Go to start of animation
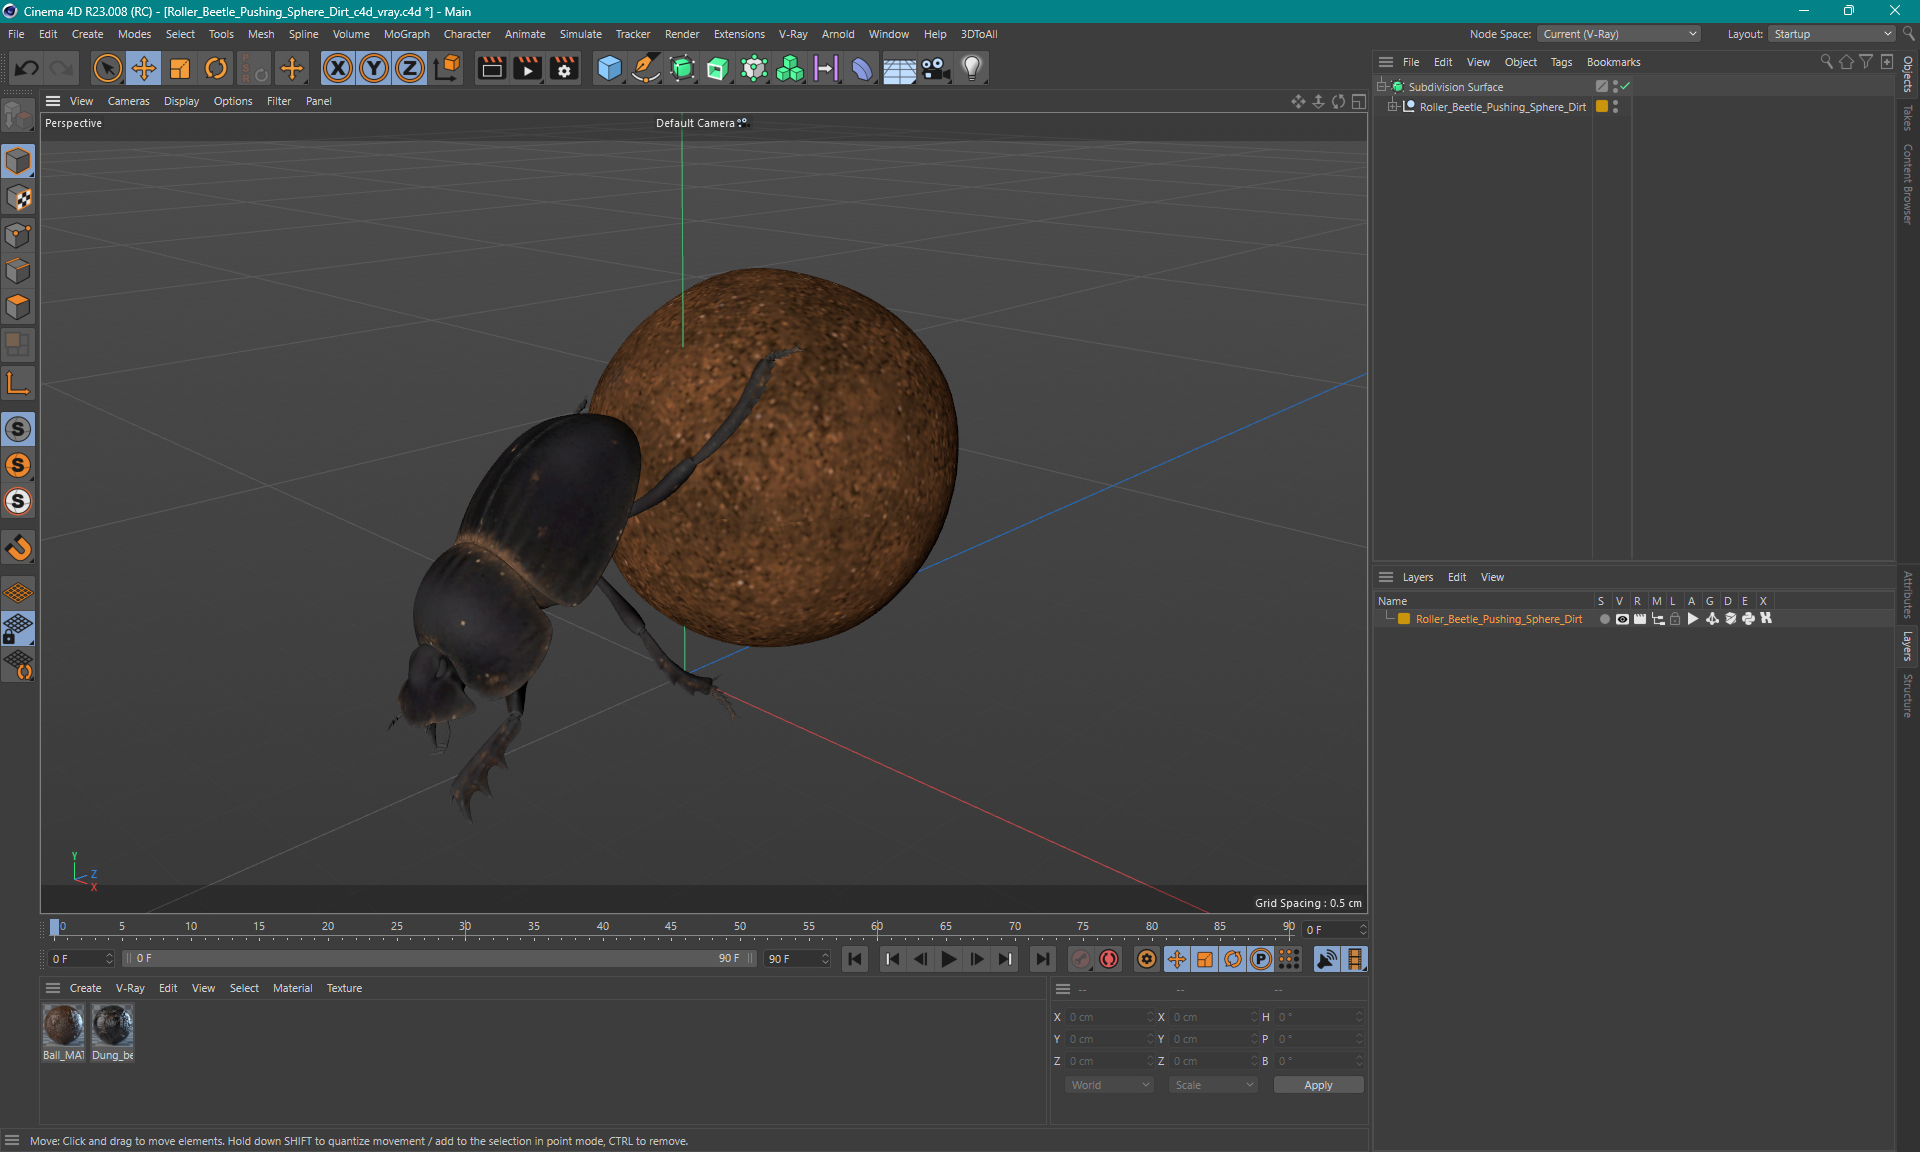1920x1152 pixels. pos(855,959)
